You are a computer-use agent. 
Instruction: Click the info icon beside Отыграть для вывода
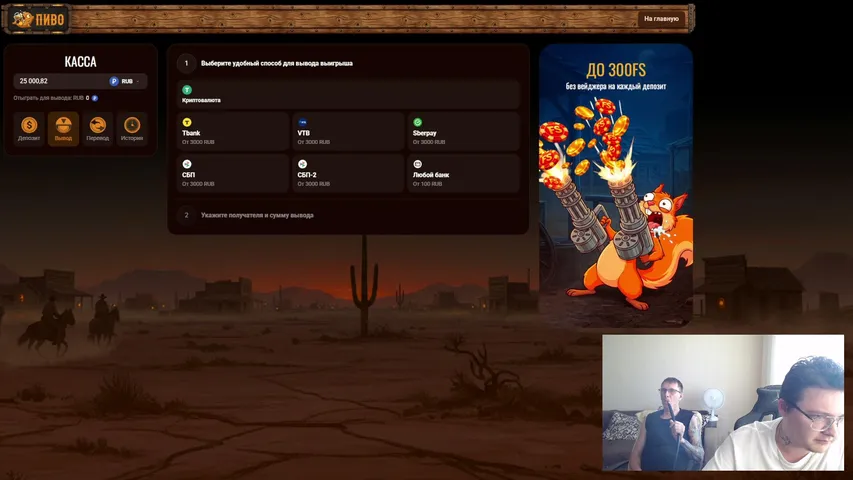[x=95, y=98]
